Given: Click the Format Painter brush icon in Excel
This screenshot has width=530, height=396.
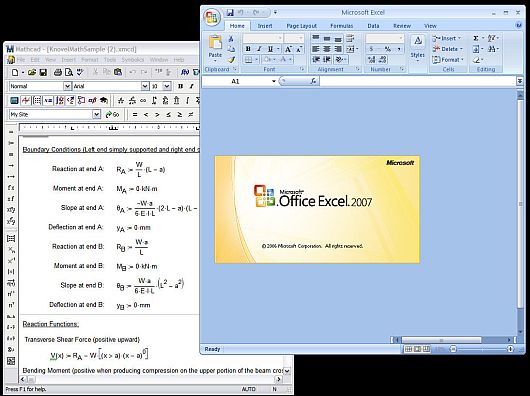Looking at the screenshot, I should point(231,60).
